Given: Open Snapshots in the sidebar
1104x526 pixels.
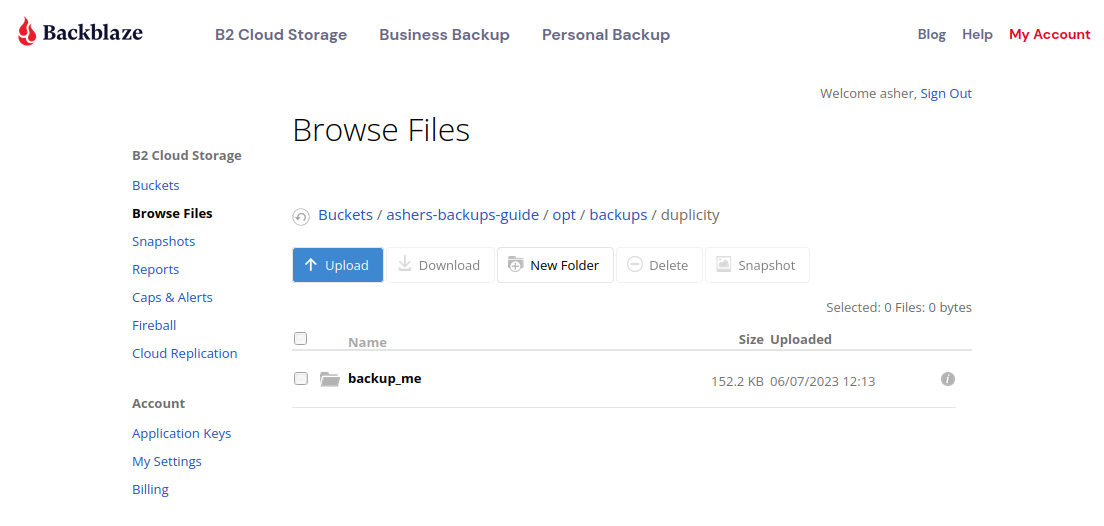Looking at the screenshot, I should pos(163,242).
